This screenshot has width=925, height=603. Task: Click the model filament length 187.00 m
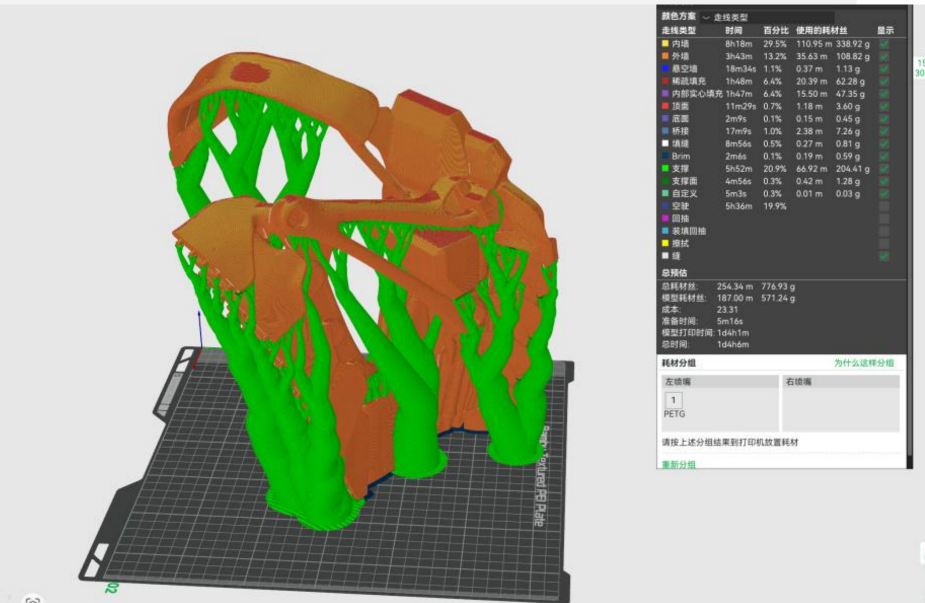[735, 299]
